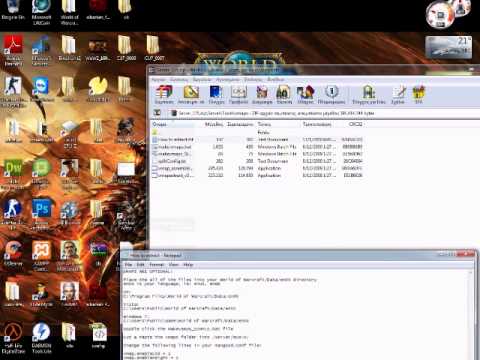480x360 pixels.
Task: Click the Add button in WinRAR toolbar
Action: pyautogui.click(x=164, y=95)
